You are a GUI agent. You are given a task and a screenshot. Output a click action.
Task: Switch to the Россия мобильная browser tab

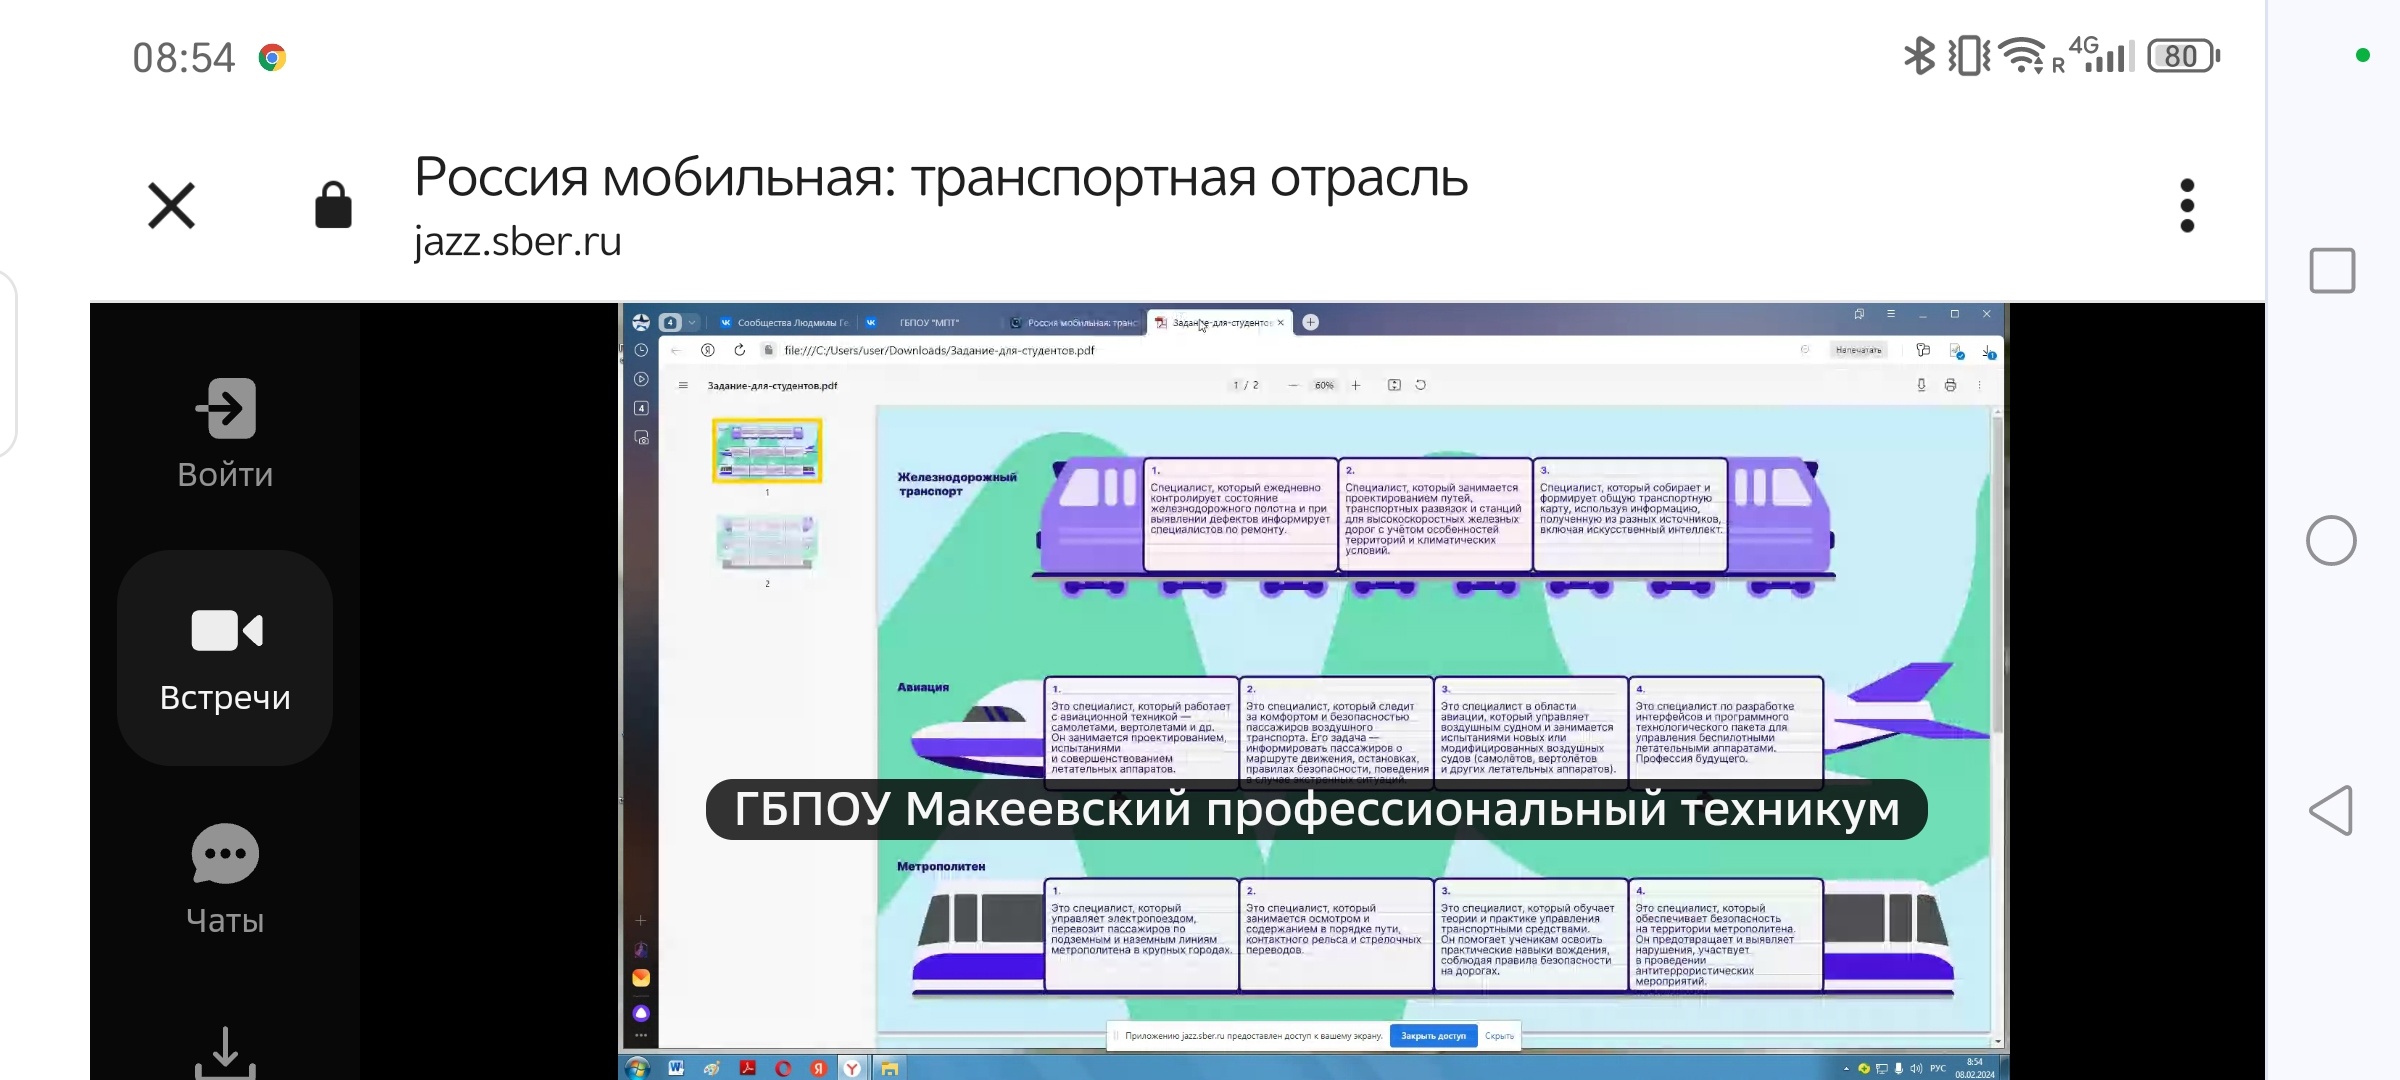(x=1074, y=322)
